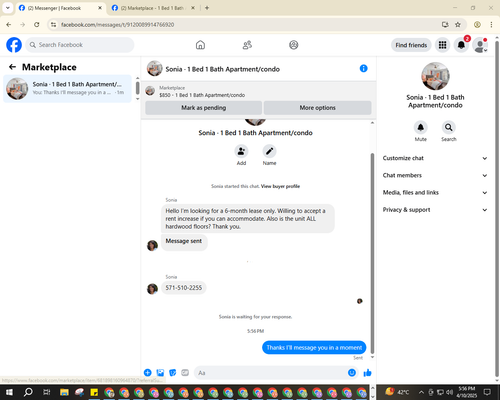The height and width of the screenshot is (400, 500).
Task: Attach a photo file to message
Action: (160, 373)
